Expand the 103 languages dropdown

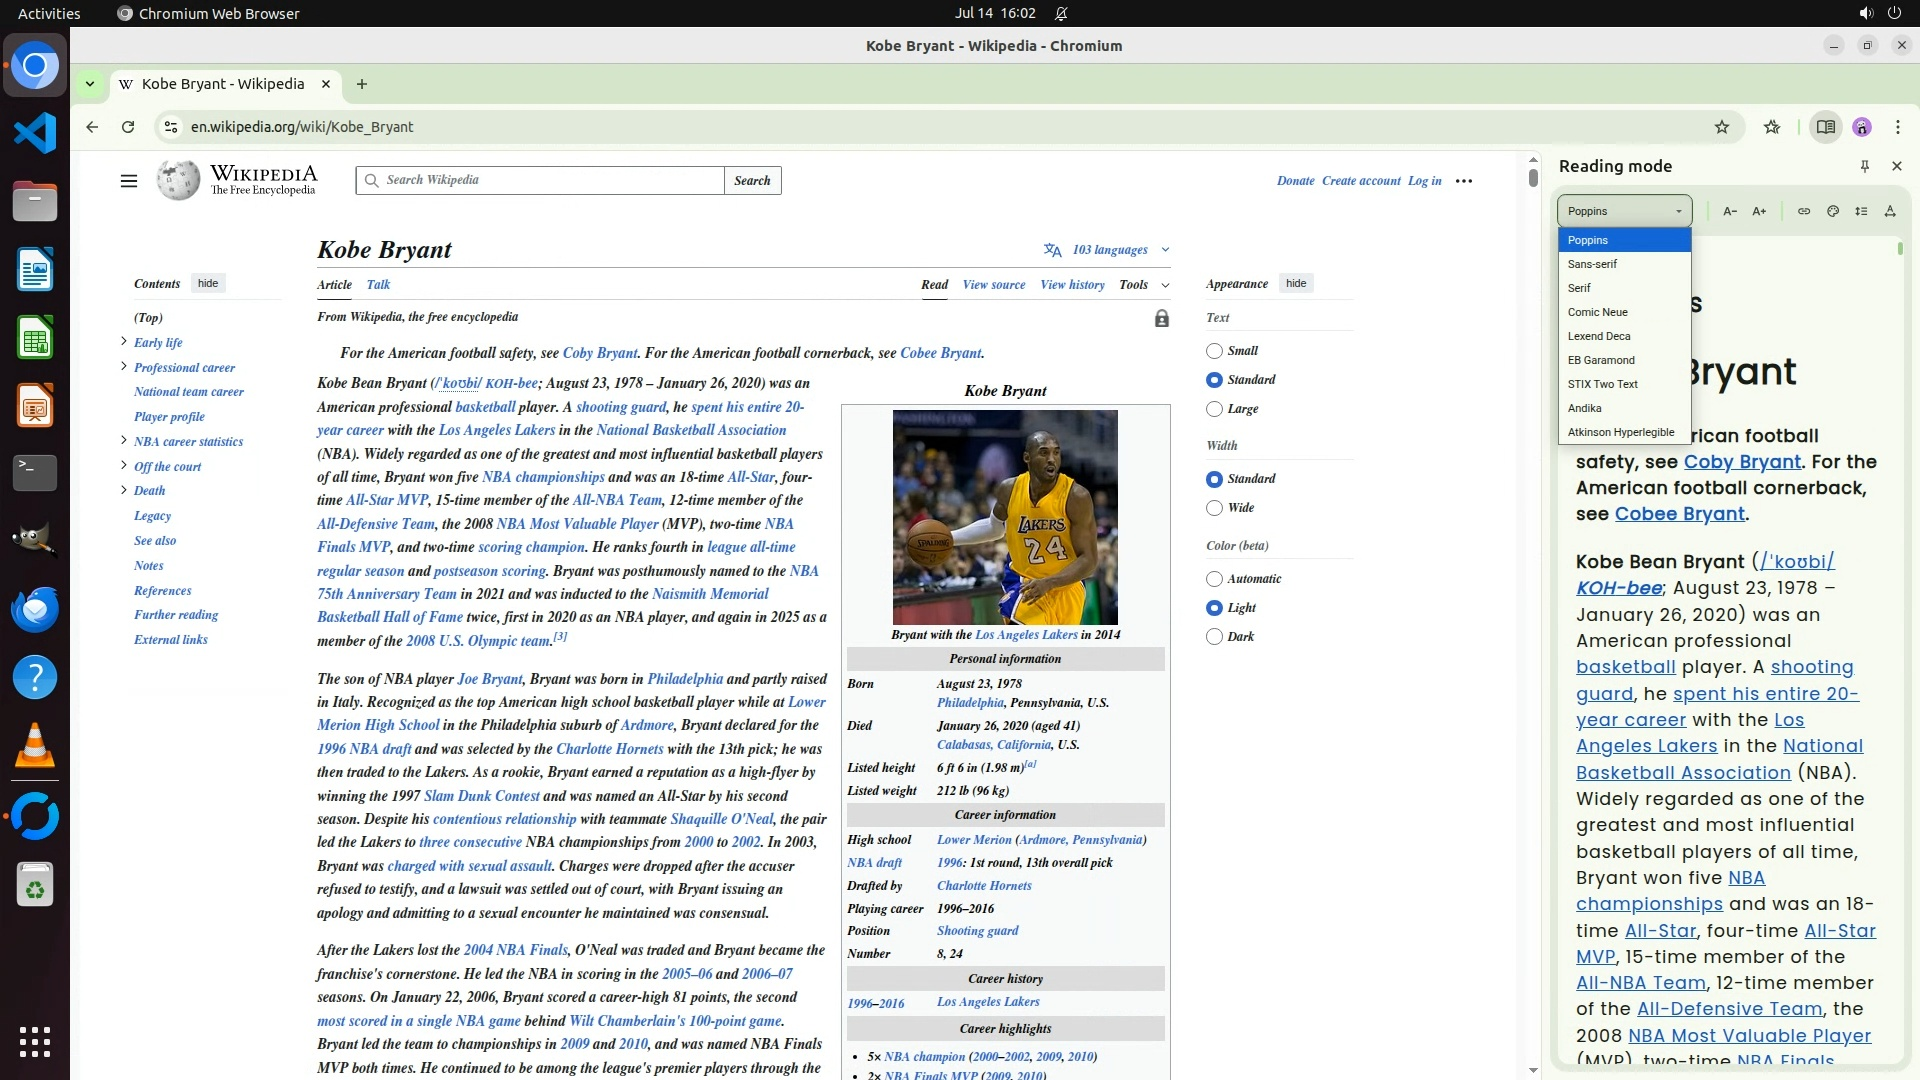pyautogui.click(x=1108, y=250)
